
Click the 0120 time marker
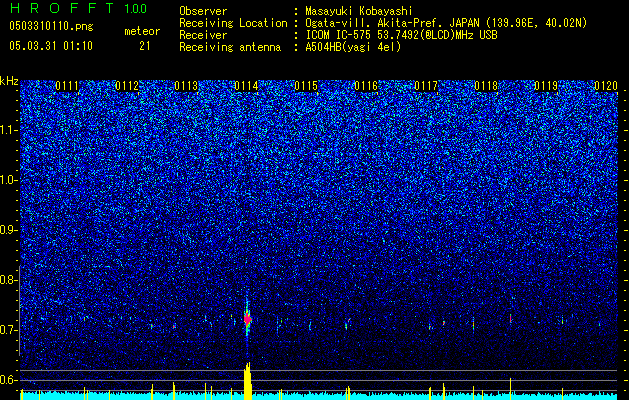[x=606, y=86]
